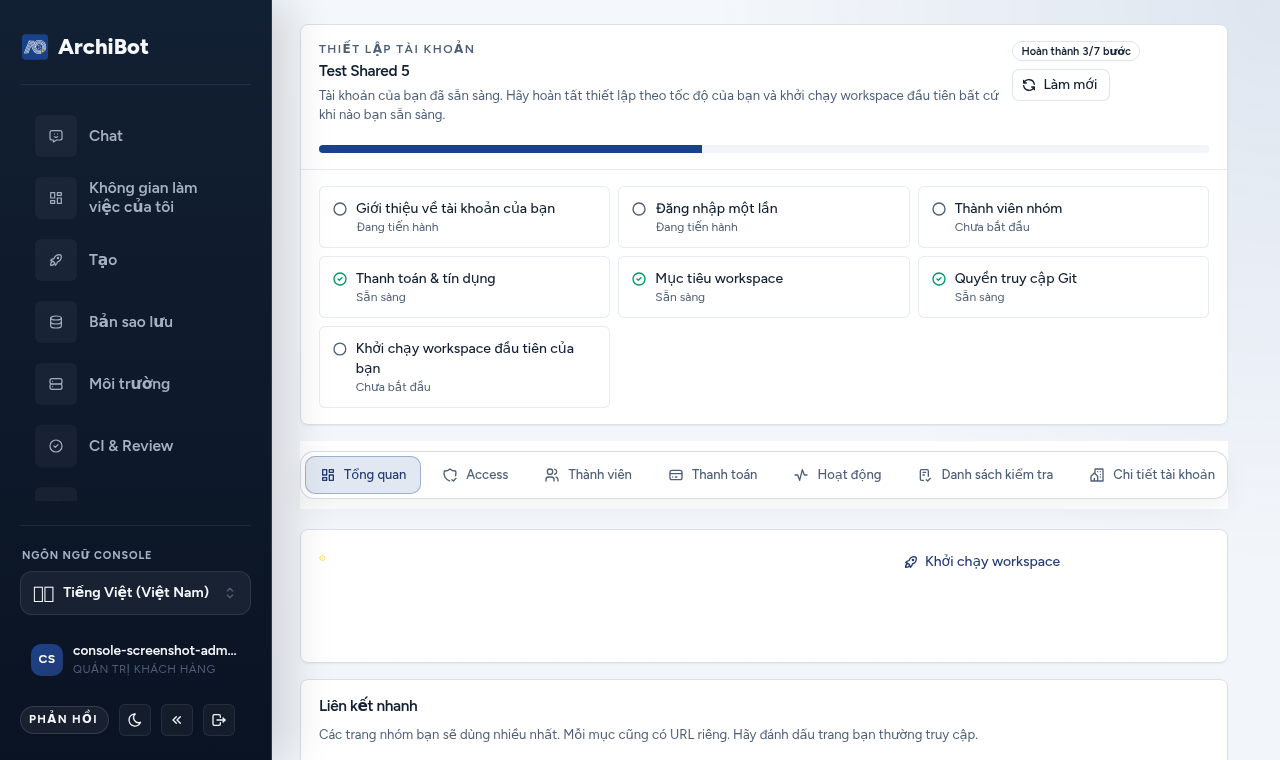Switch to the Hoạt động tab
Viewport: 1280px width, 760px height.
(x=837, y=475)
